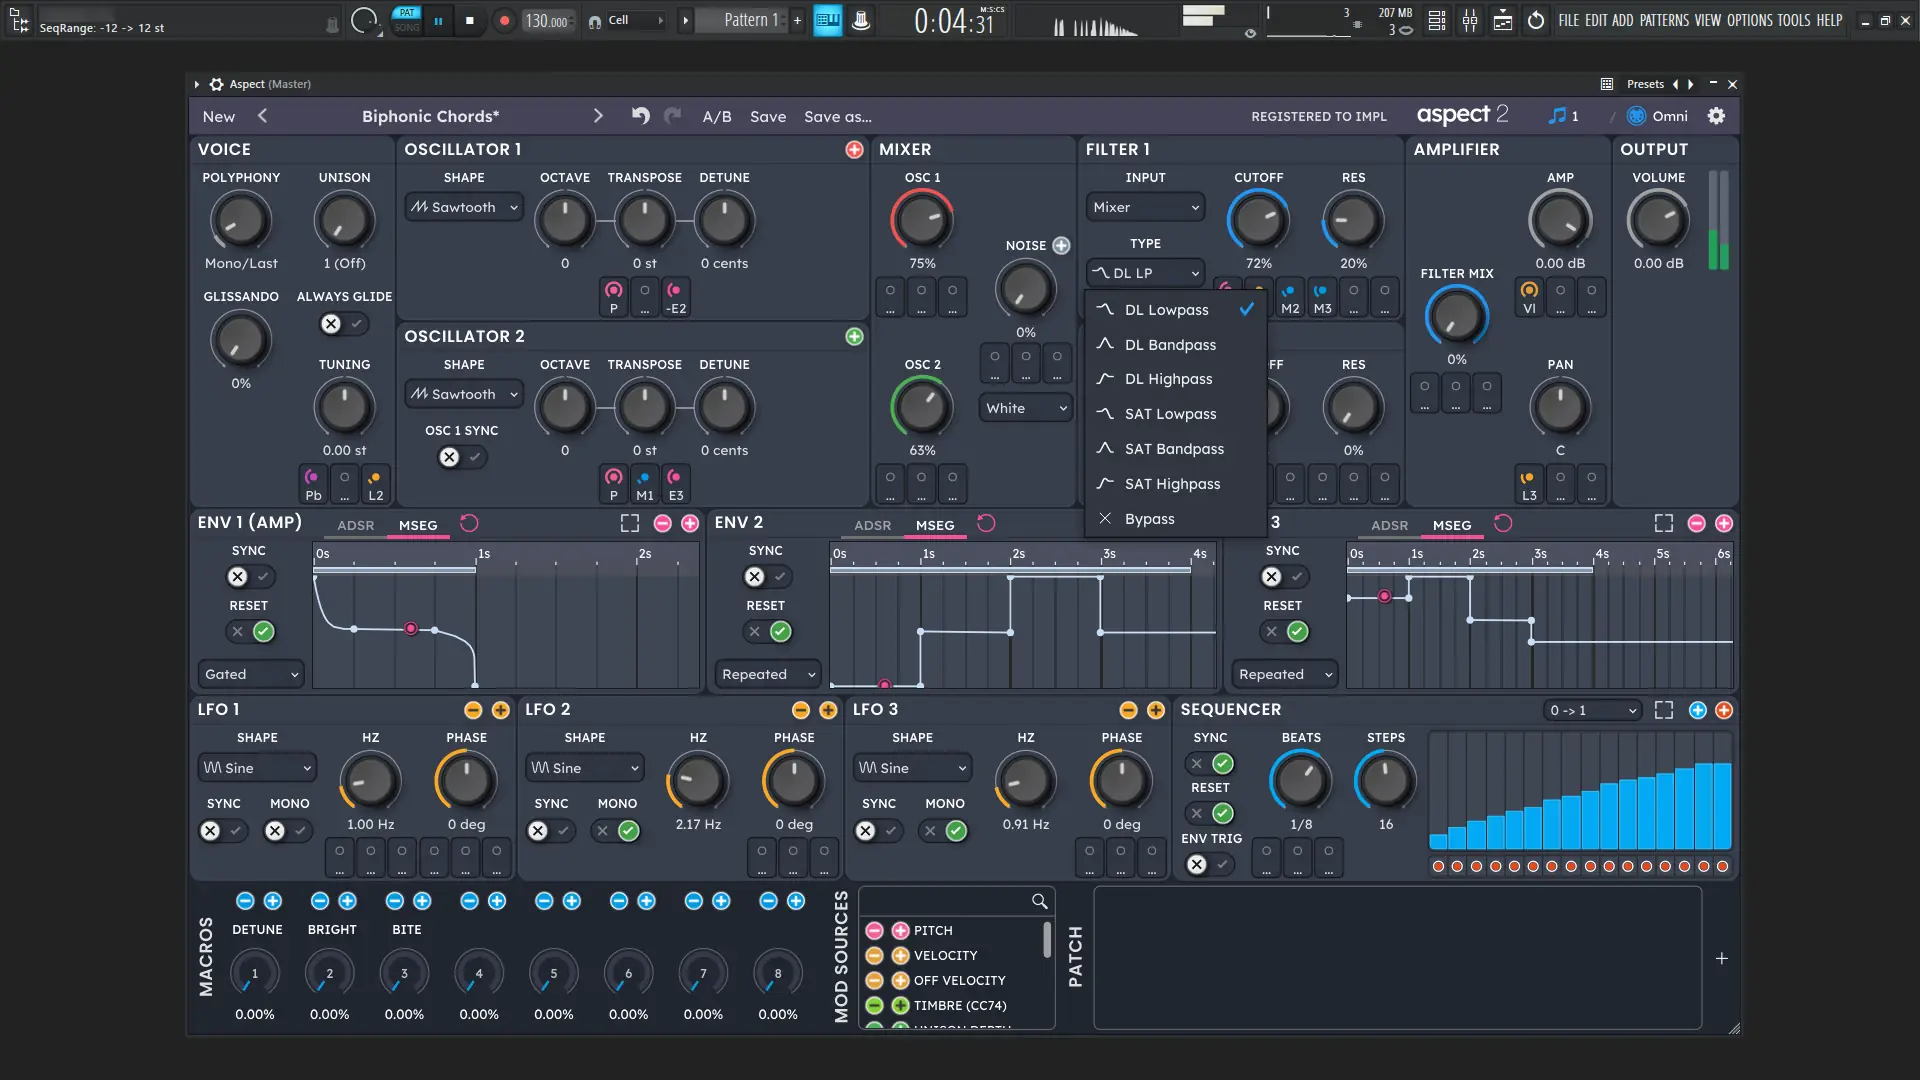Image resolution: width=1920 pixels, height=1080 pixels.
Task: Add noise with the plus icon
Action: click(x=1061, y=245)
